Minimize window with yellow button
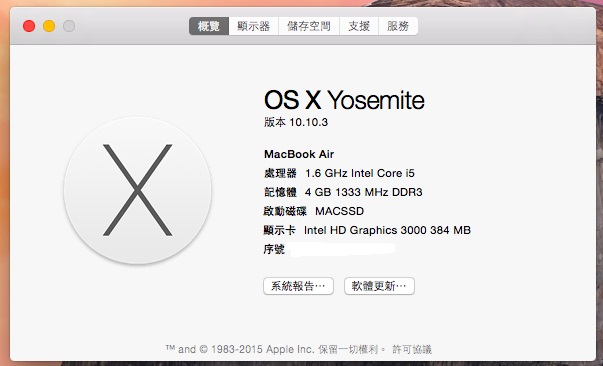 click(x=49, y=26)
